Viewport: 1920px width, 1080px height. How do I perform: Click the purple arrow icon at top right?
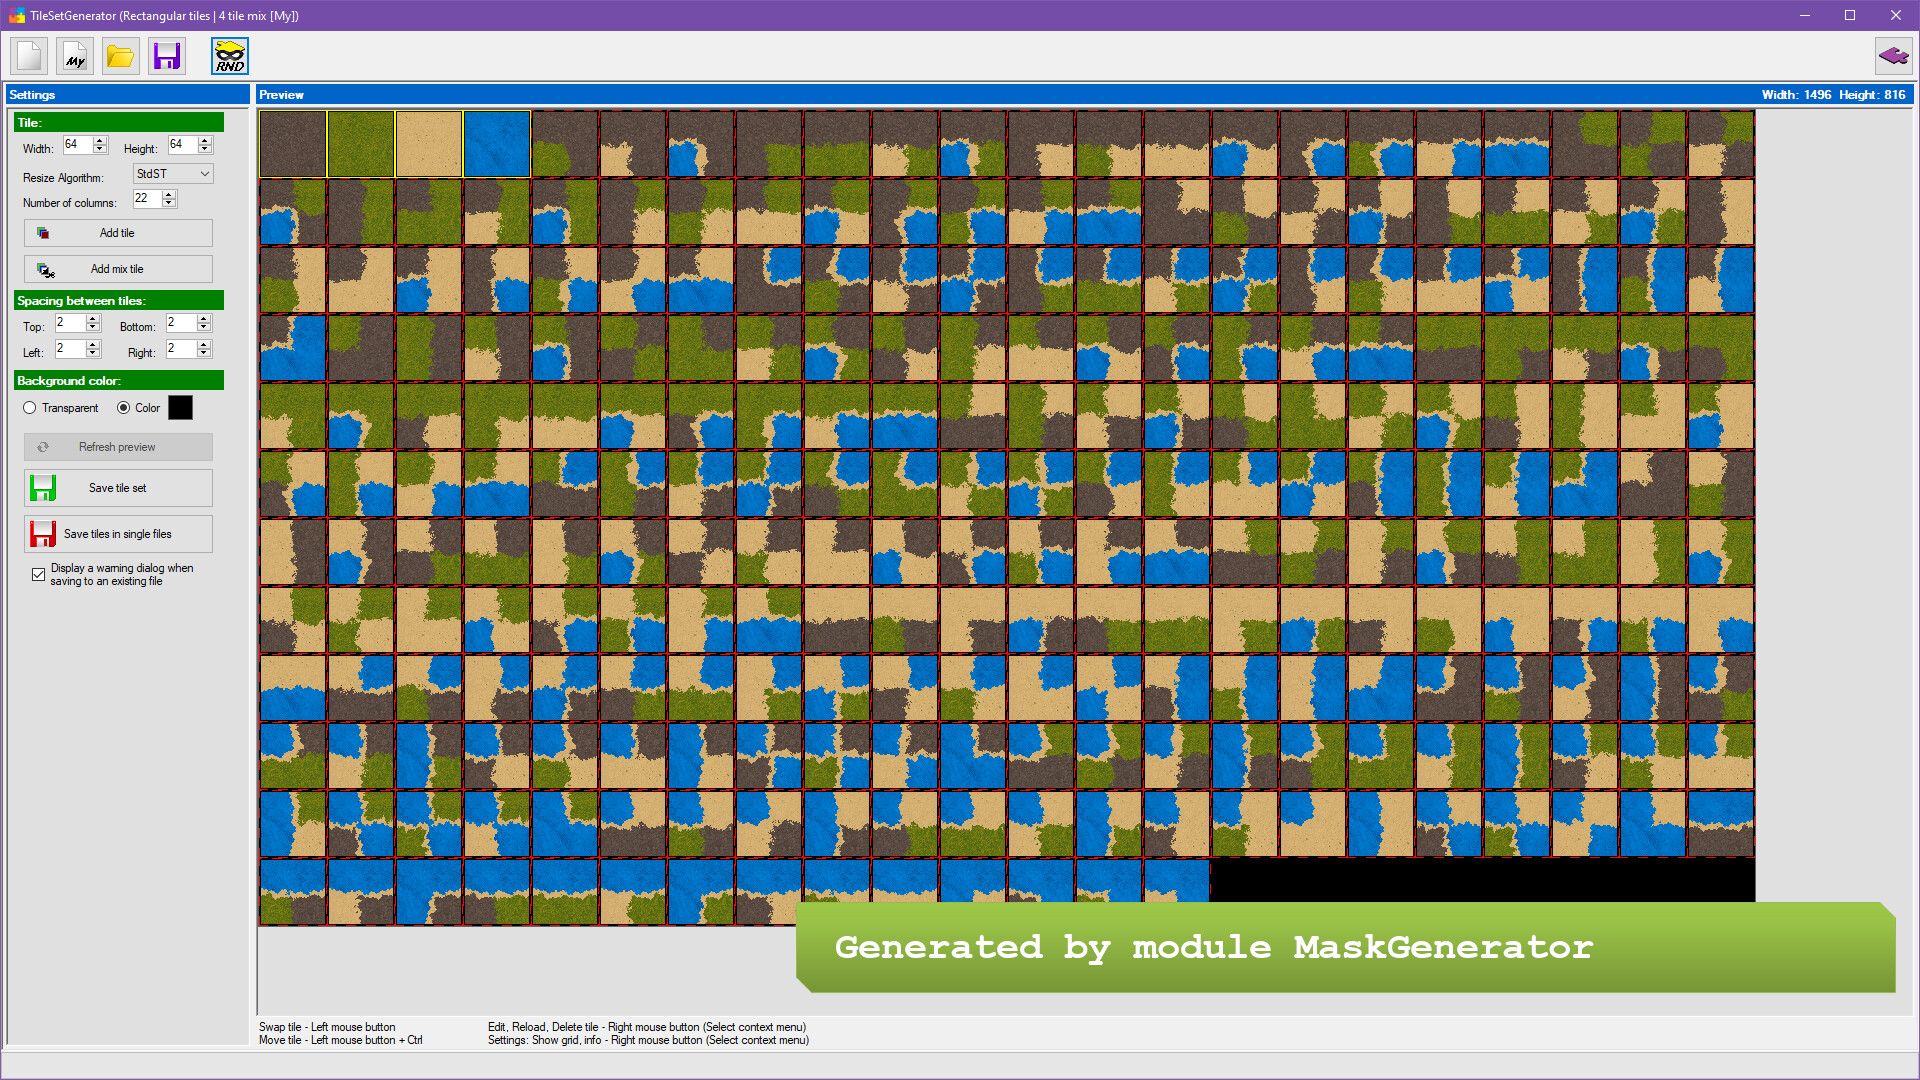1894,56
